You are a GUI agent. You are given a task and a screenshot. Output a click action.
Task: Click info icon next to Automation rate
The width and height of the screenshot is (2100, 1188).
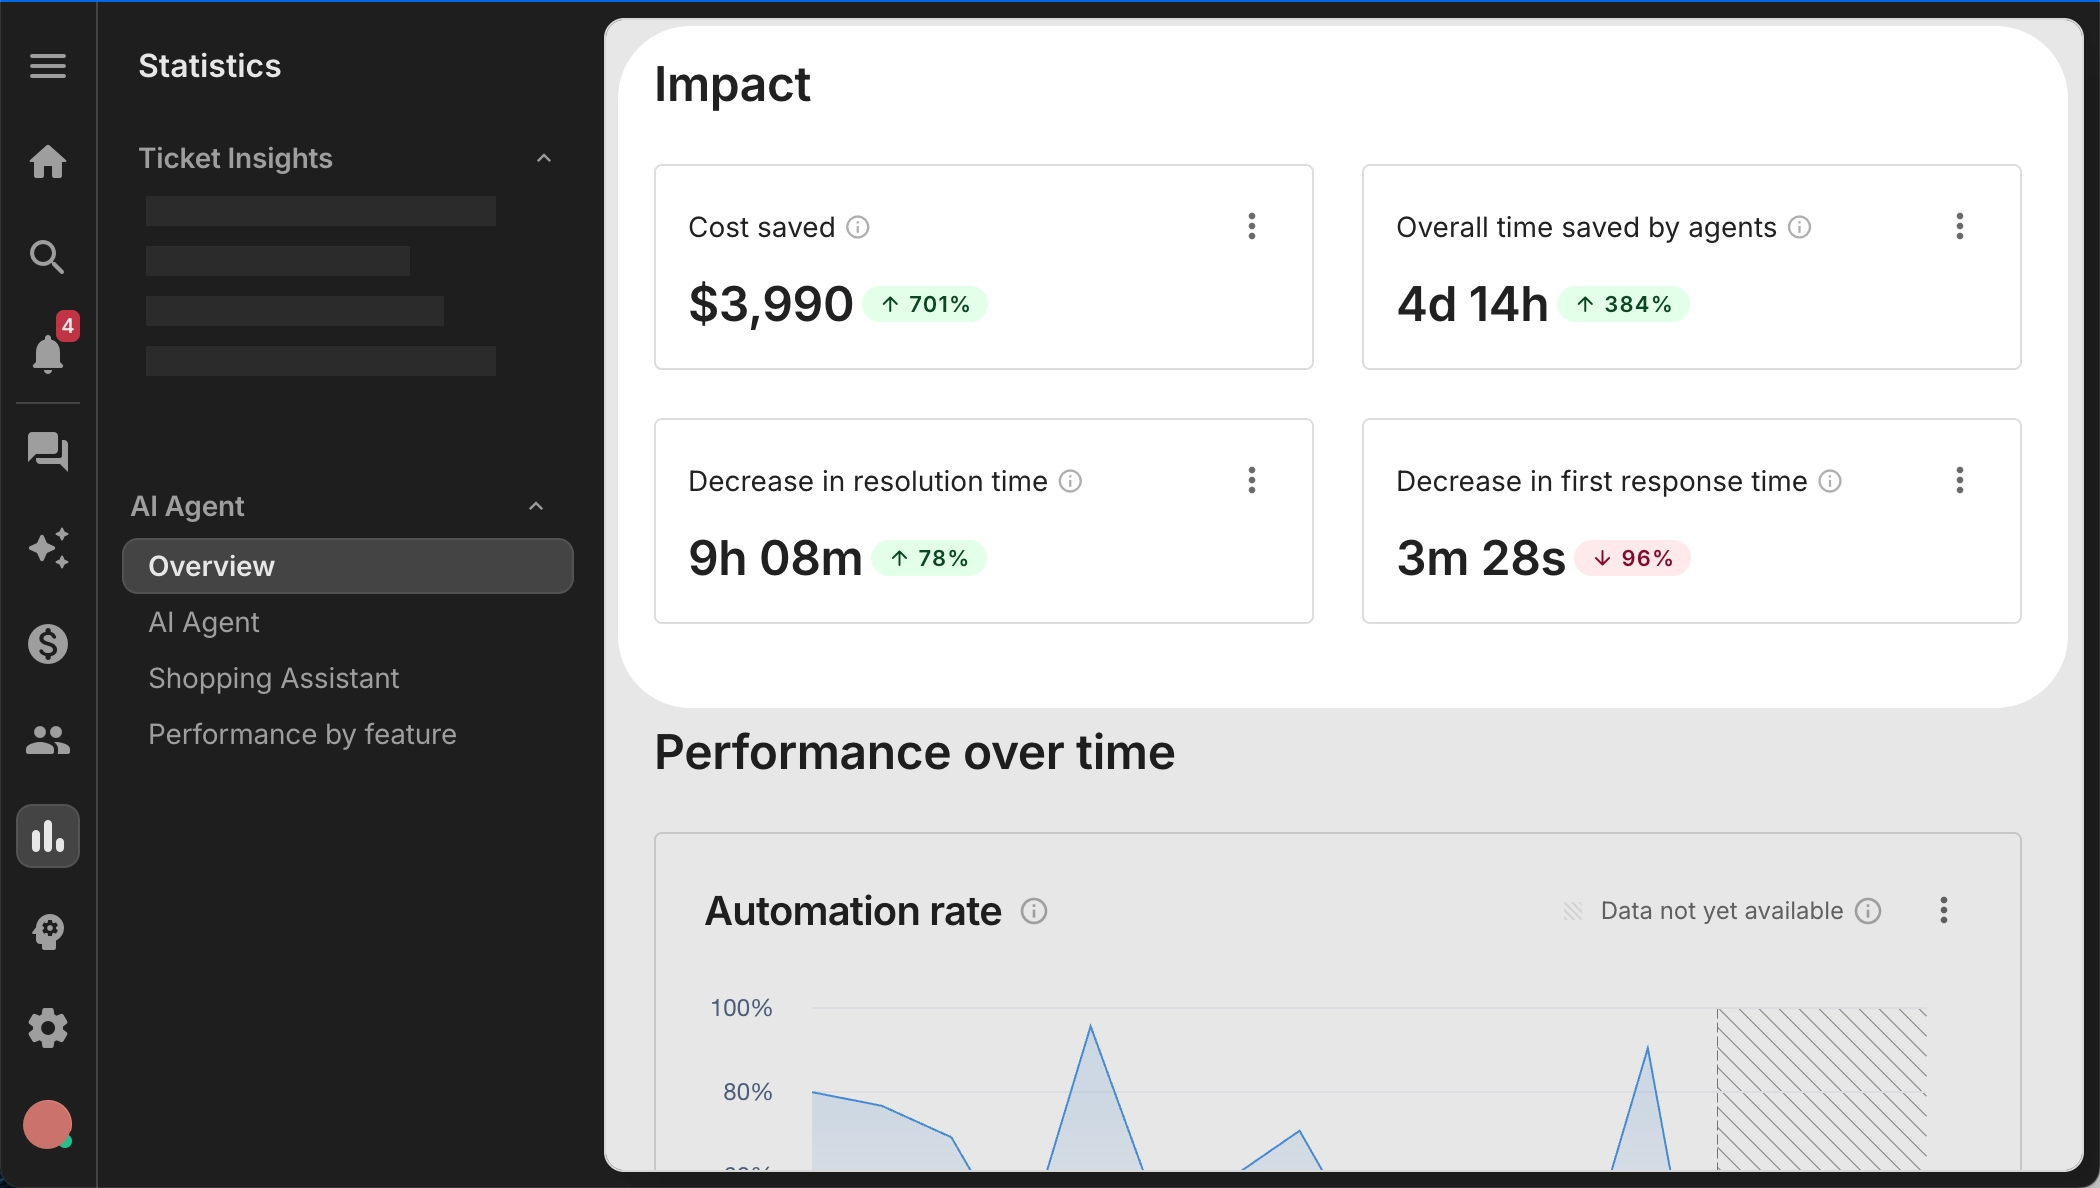[x=1034, y=911]
